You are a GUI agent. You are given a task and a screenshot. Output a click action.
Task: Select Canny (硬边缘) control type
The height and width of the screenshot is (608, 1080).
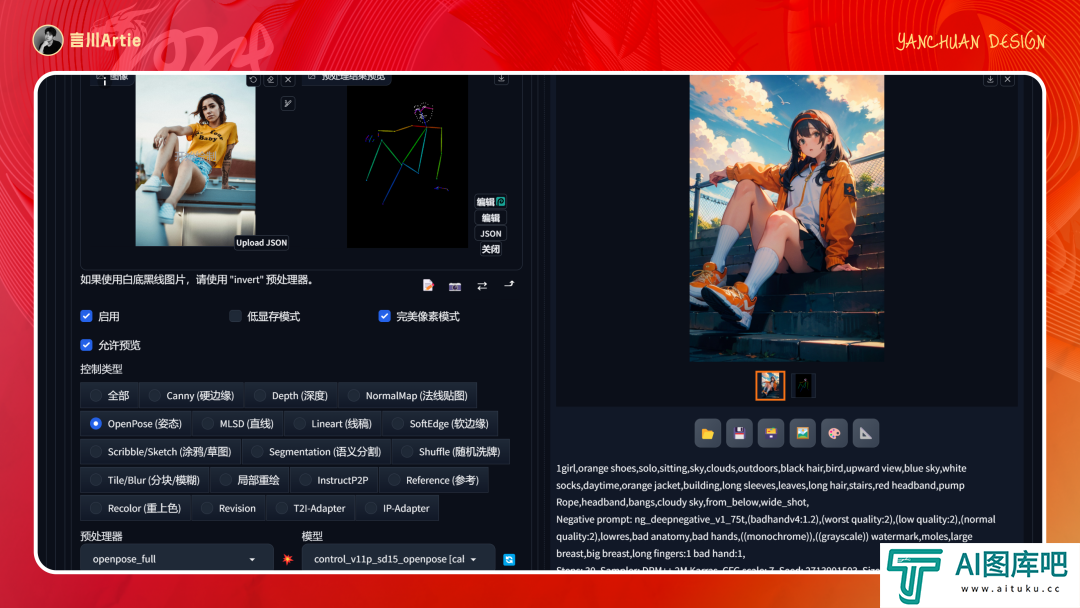[x=191, y=395]
